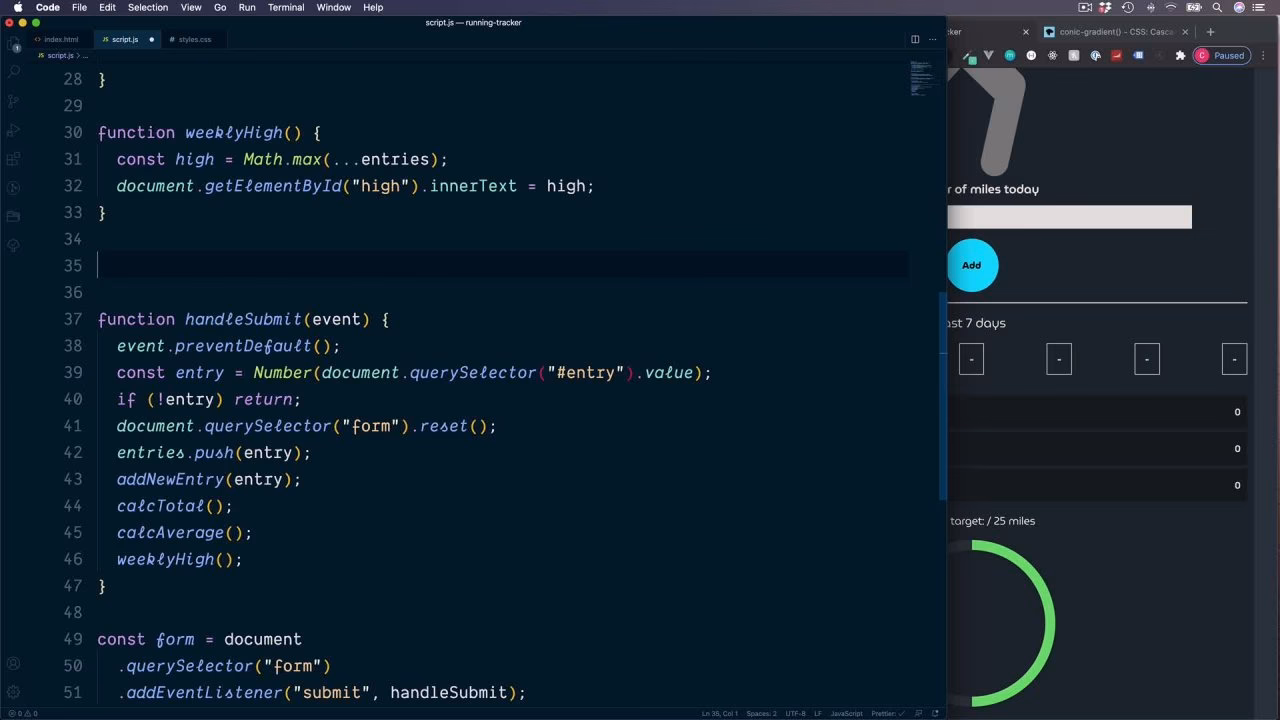Click the Paused profile button in Chrome

(x=1221, y=56)
